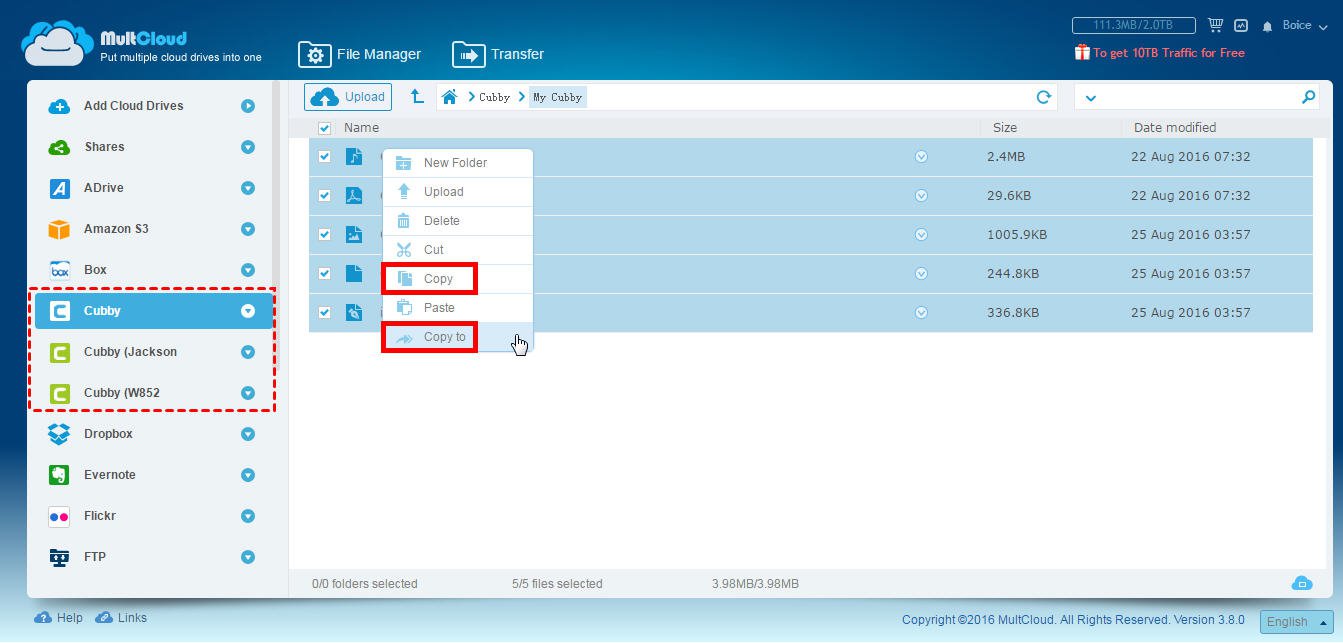The height and width of the screenshot is (643, 1343).
Task: Click the document icon of 244.8KB row
Action: [354, 274]
